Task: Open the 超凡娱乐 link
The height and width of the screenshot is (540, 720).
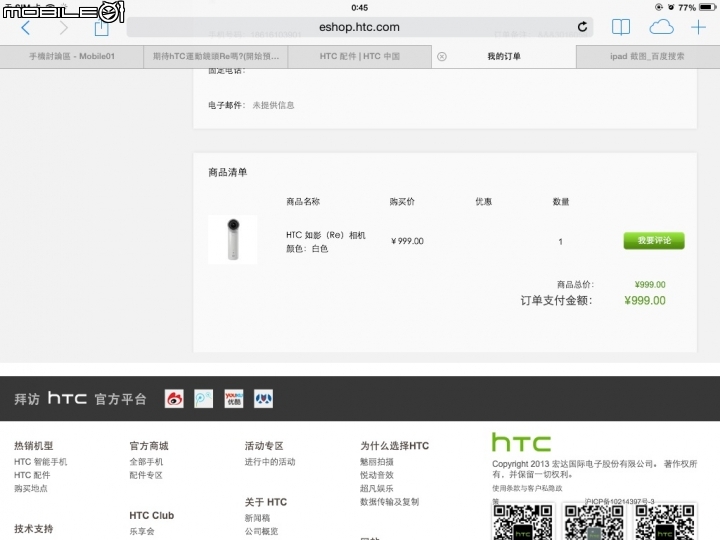Action: pyautogui.click(x=377, y=489)
